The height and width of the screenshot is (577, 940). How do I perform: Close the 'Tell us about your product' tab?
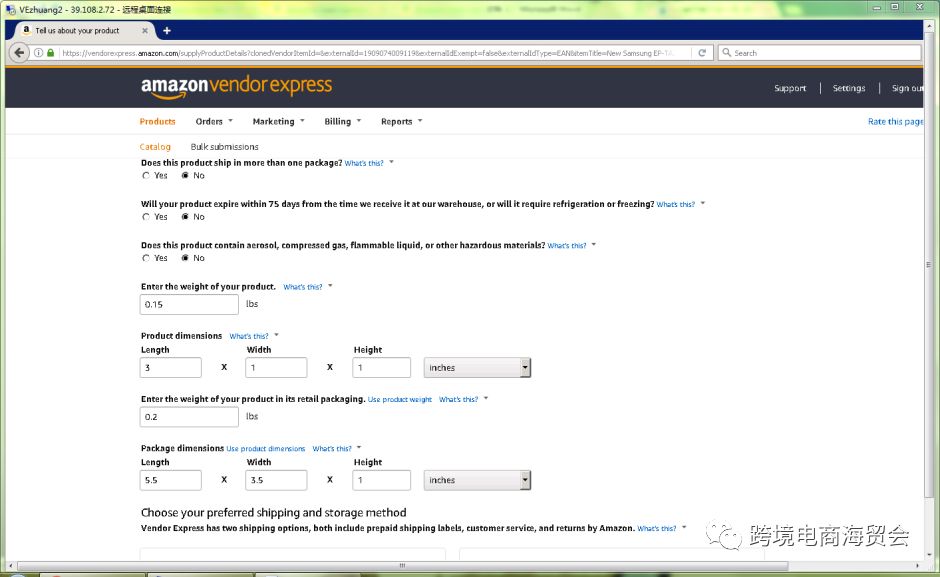[144, 31]
